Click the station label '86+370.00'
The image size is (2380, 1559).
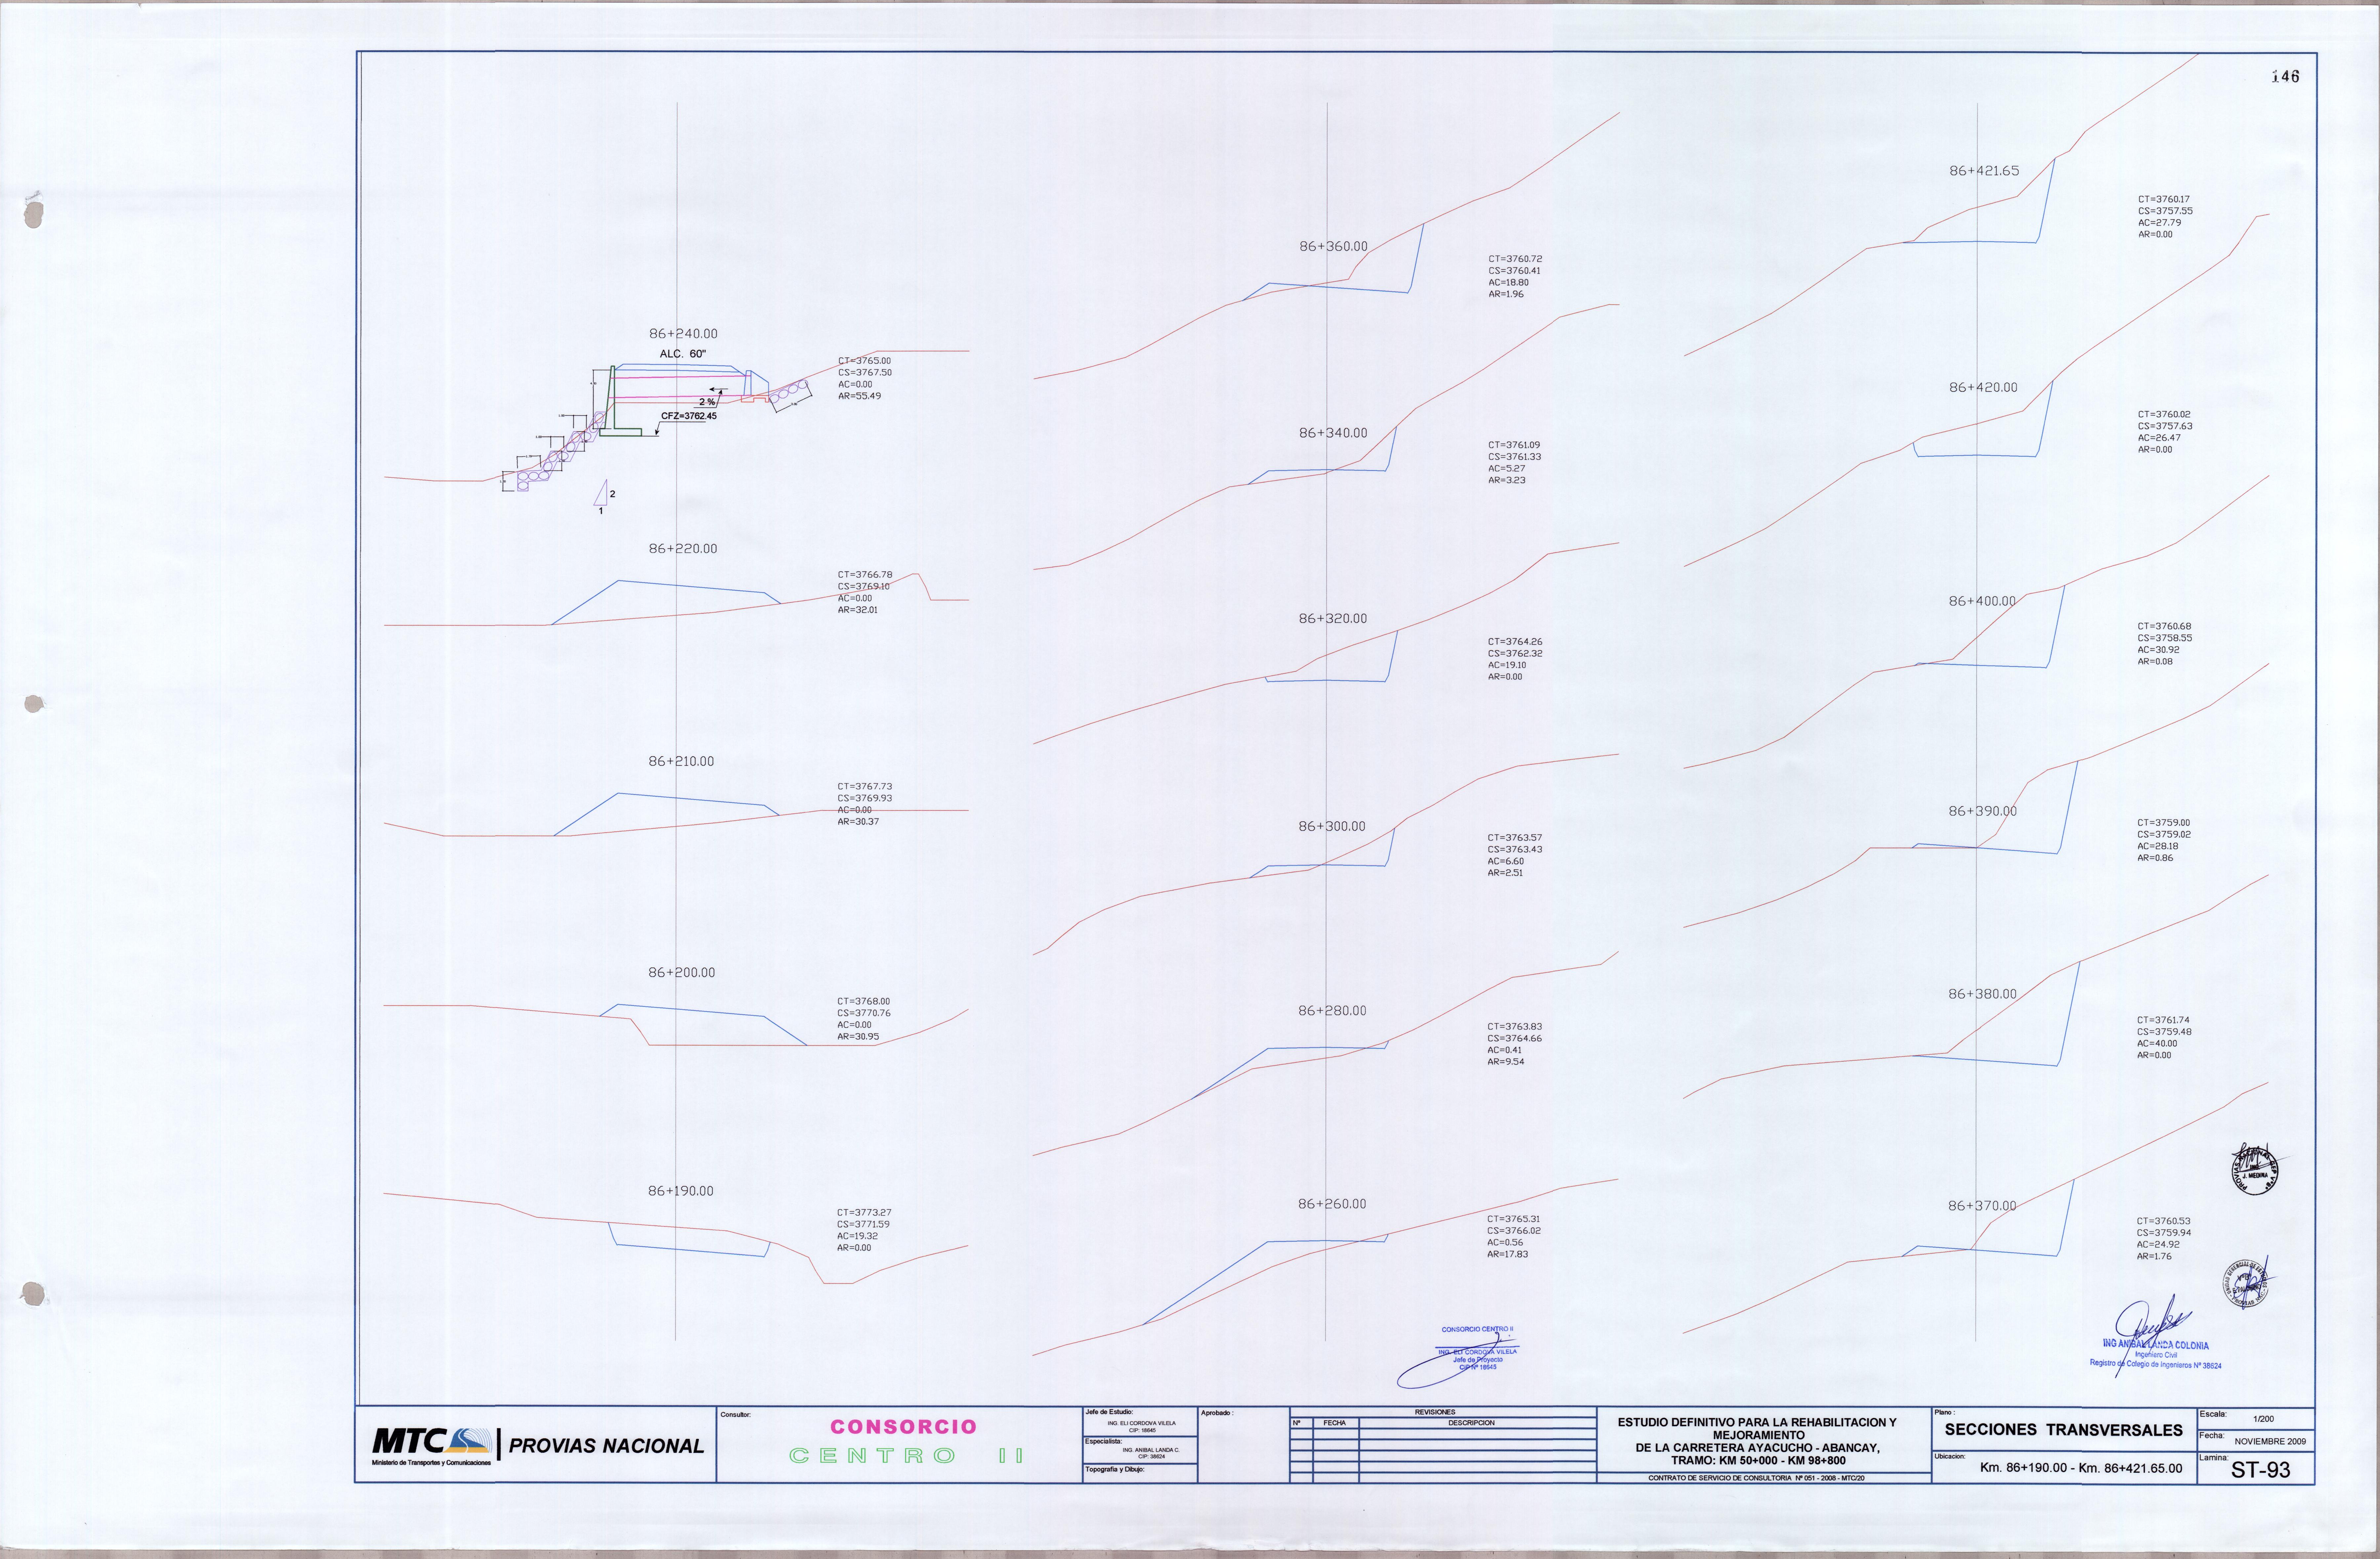coord(1982,1206)
